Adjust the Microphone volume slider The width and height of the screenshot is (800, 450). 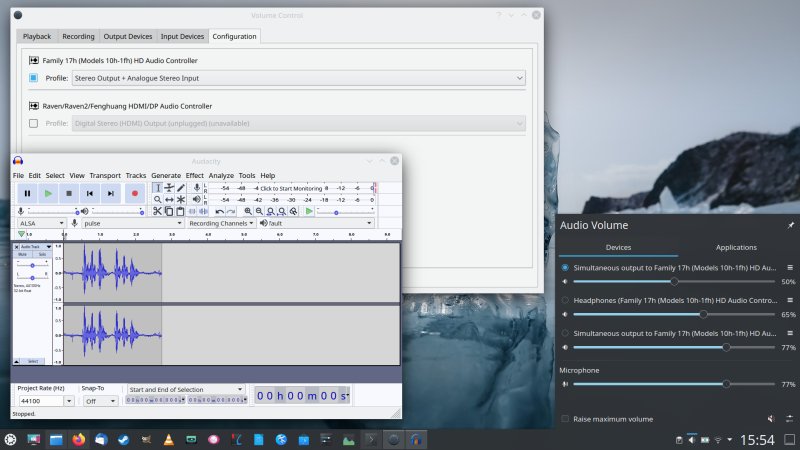726,384
